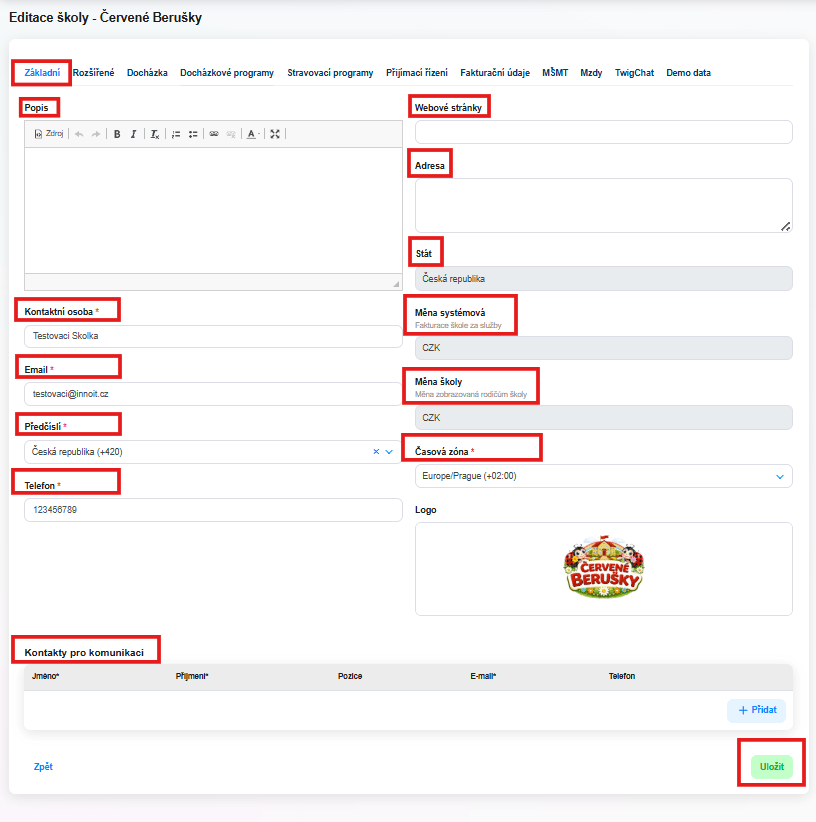
Task: Click the Stát field showing Česká republika
Action: (x=603, y=279)
